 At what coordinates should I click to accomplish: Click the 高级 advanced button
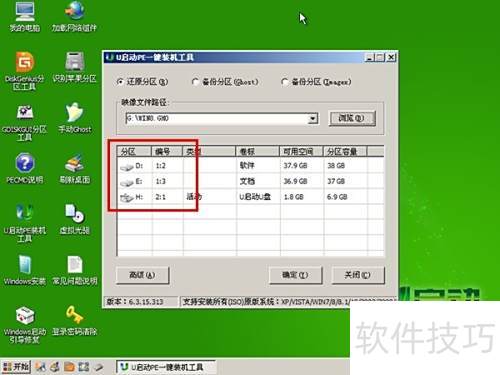tap(142, 275)
